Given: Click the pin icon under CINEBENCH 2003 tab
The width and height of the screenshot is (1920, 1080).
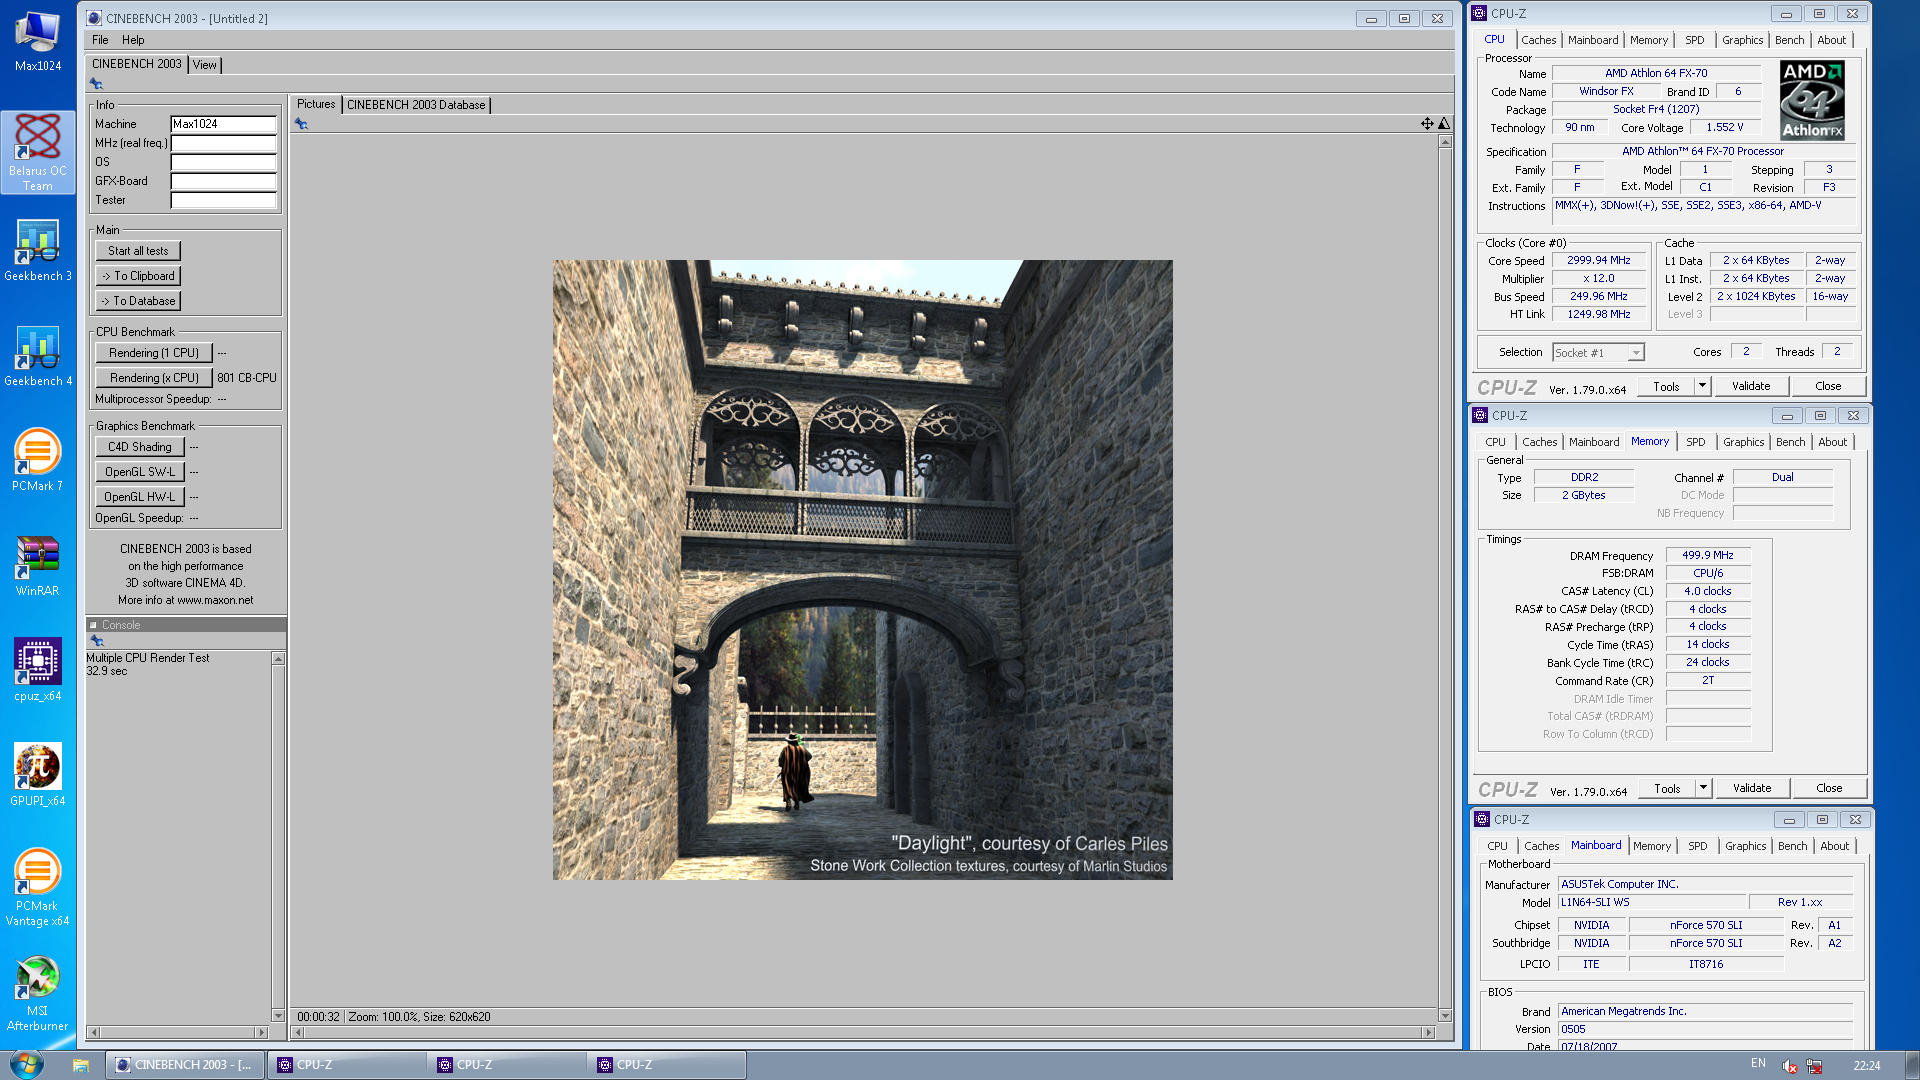Looking at the screenshot, I should tap(97, 84).
